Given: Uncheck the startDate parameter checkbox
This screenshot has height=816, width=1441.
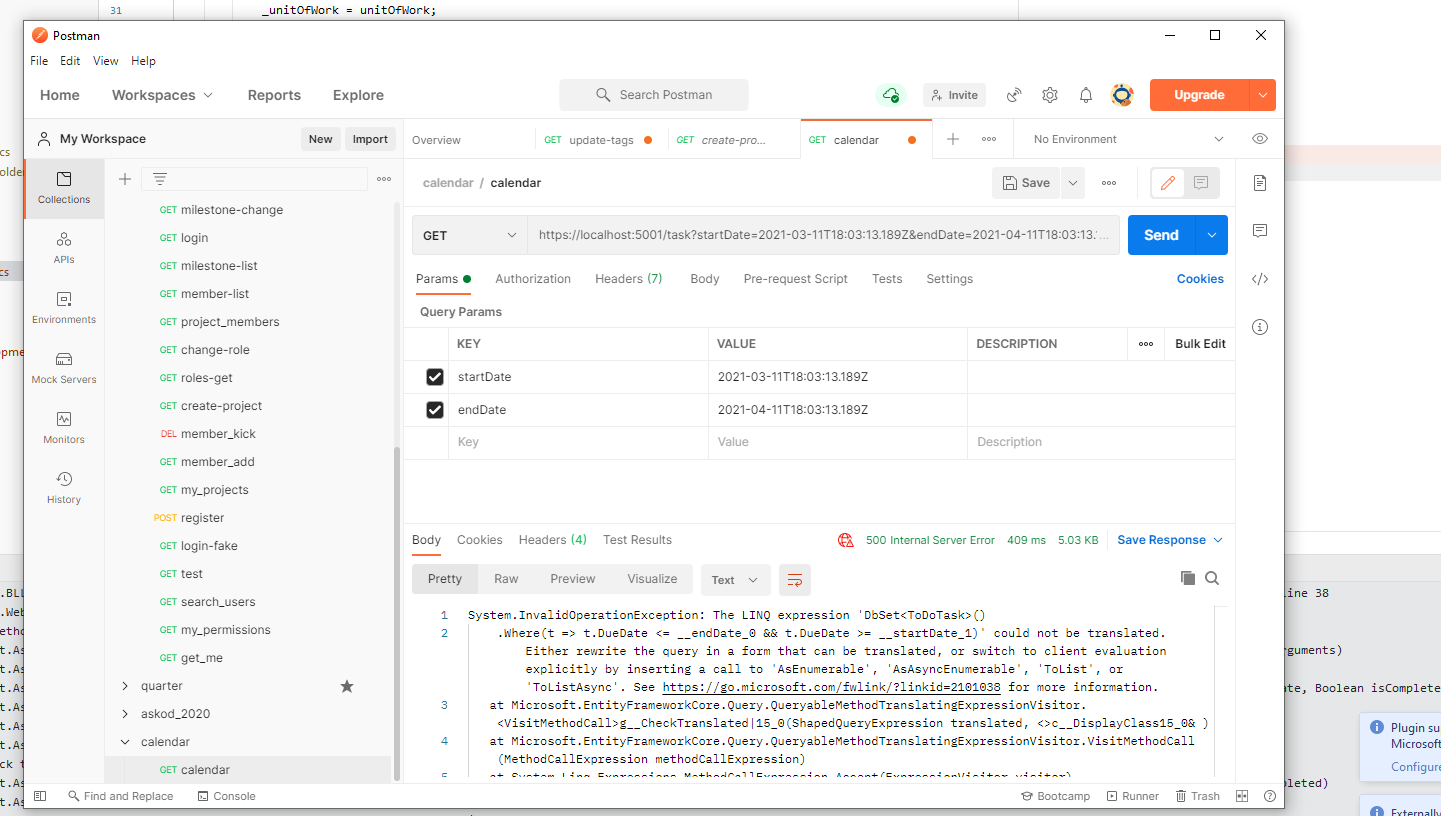Looking at the screenshot, I should click(x=435, y=377).
